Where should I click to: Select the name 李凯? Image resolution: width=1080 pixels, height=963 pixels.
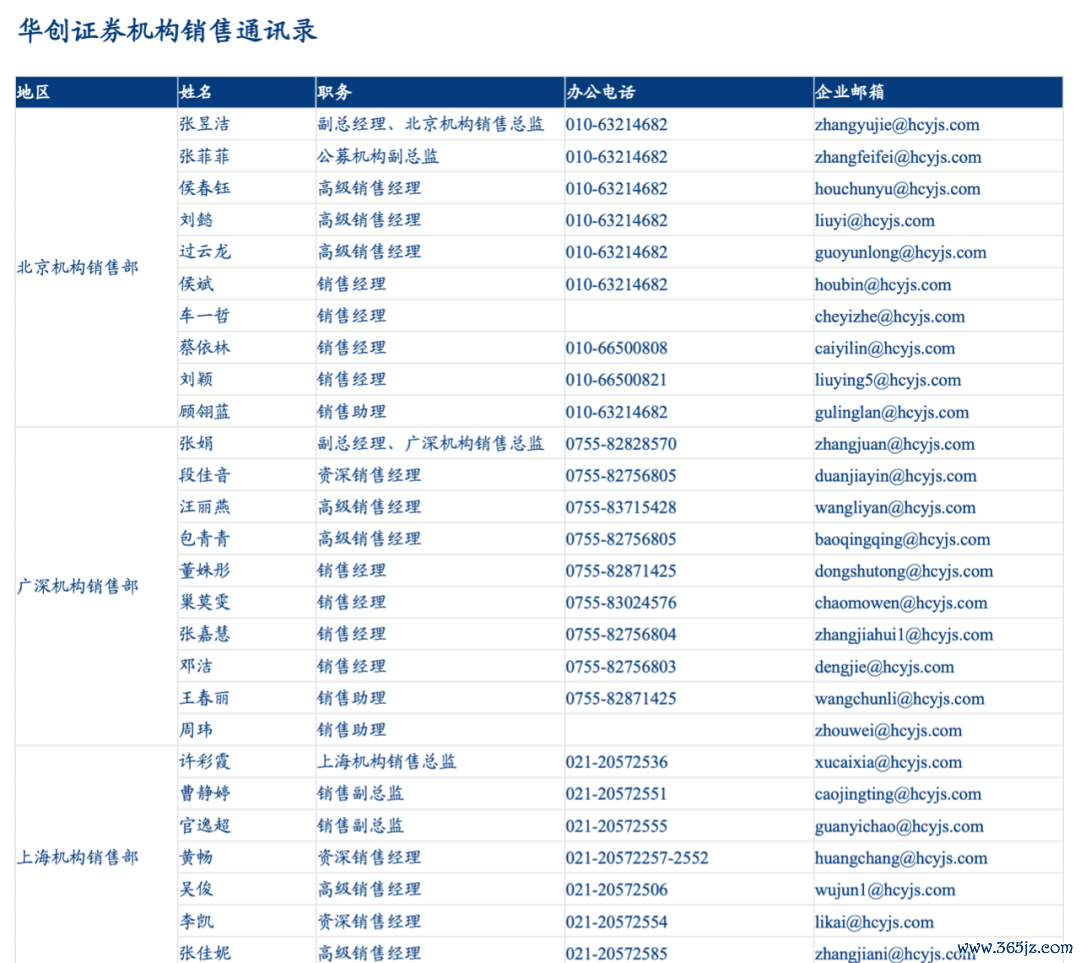click(x=196, y=921)
